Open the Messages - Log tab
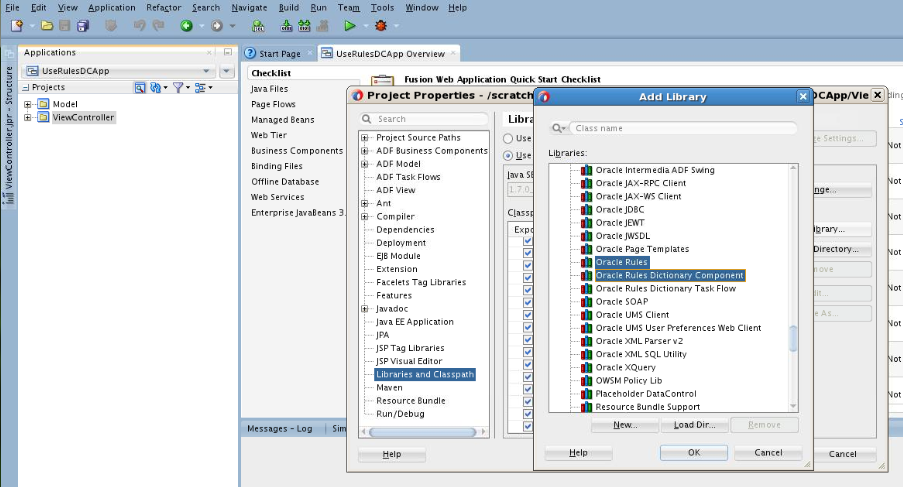This screenshot has width=903, height=487. click(x=279, y=428)
